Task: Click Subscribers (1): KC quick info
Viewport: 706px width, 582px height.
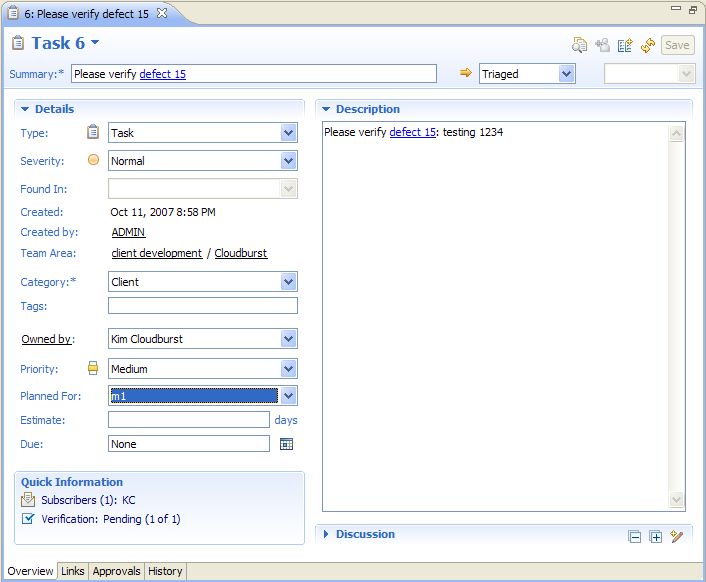Action: point(88,500)
